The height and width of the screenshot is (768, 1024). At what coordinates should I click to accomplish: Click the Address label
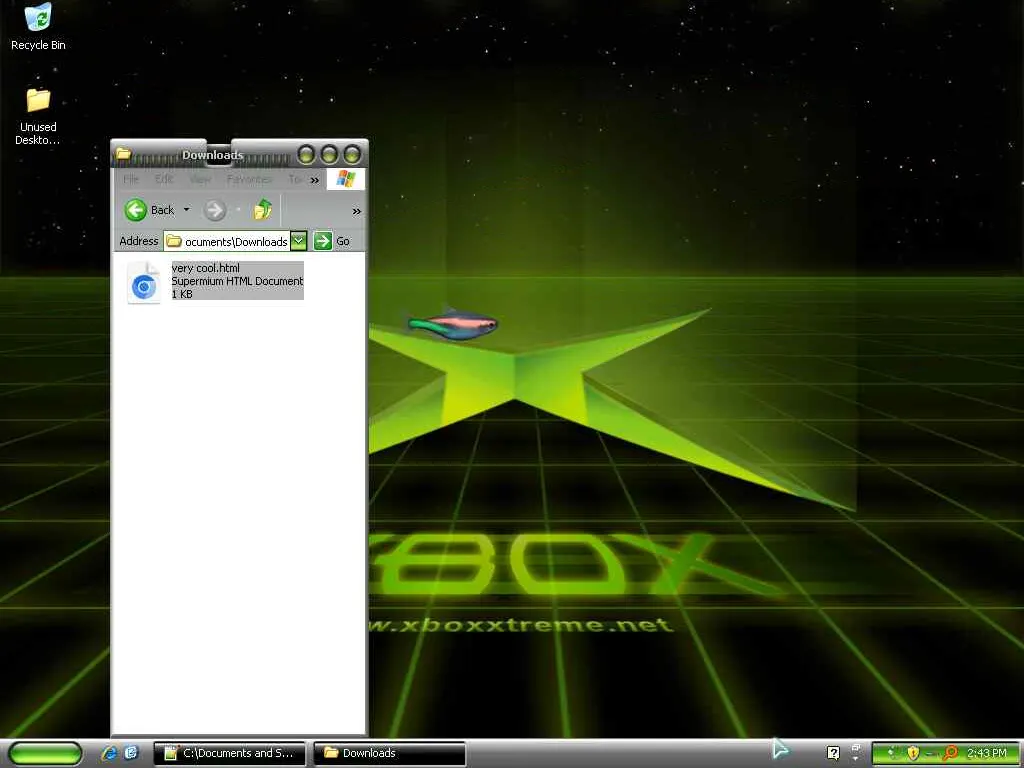(138, 241)
